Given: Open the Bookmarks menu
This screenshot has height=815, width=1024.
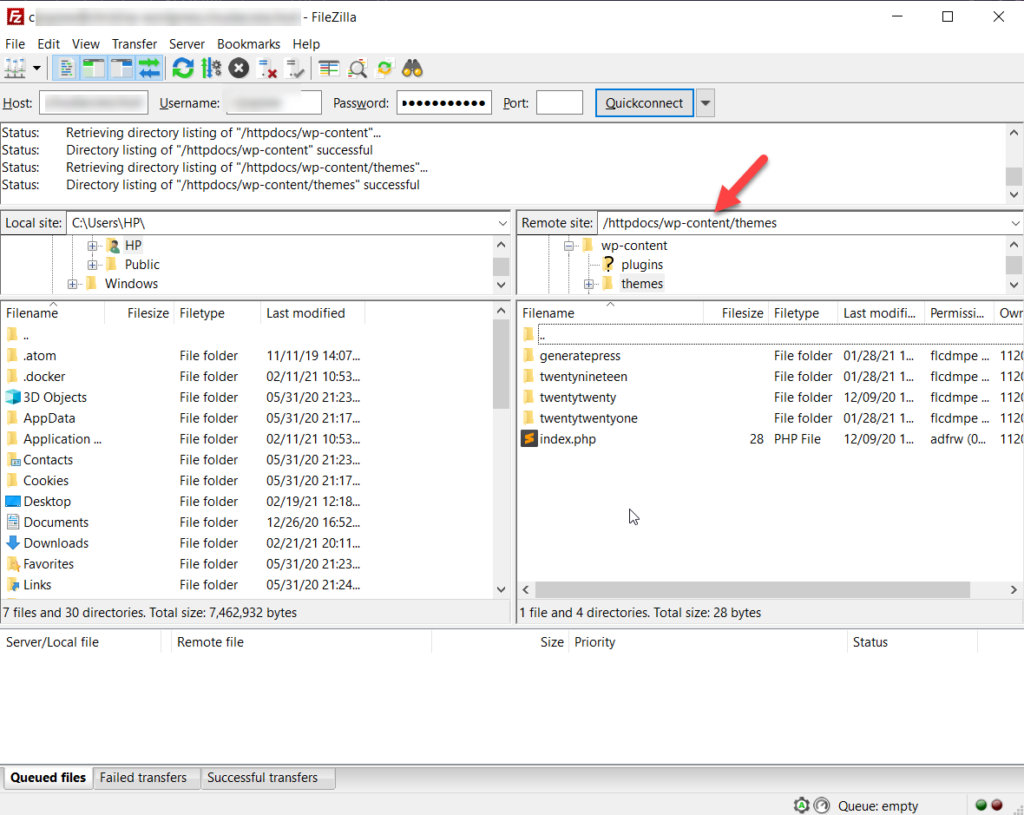Looking at the screenshot, I should click(x=248, y=44).
